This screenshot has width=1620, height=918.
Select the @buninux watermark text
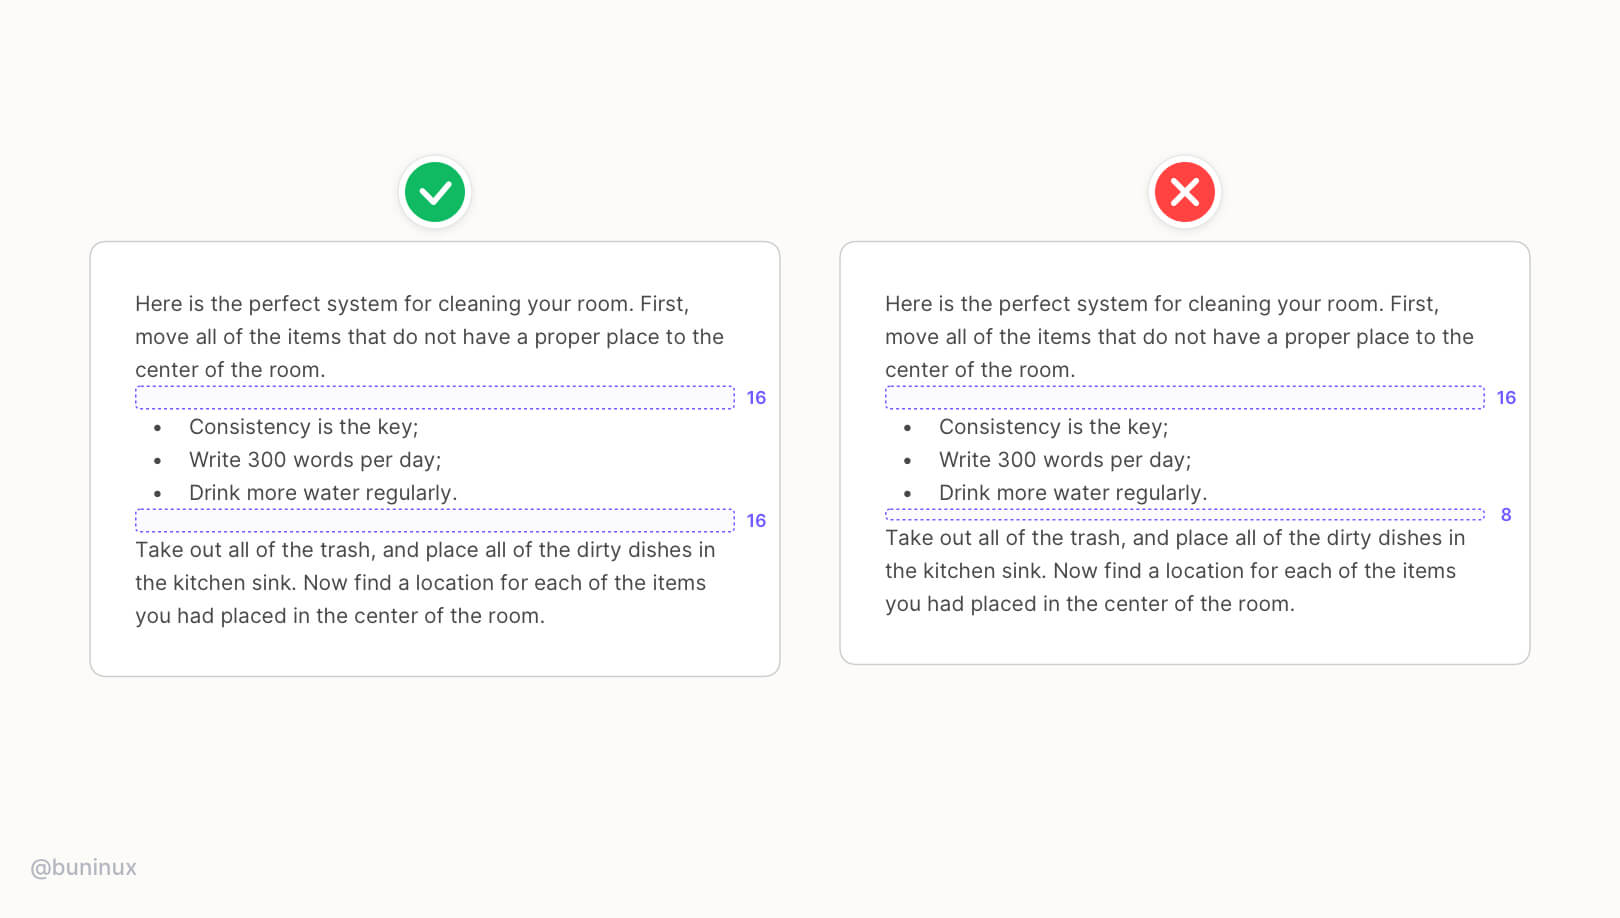coord(84,868)
